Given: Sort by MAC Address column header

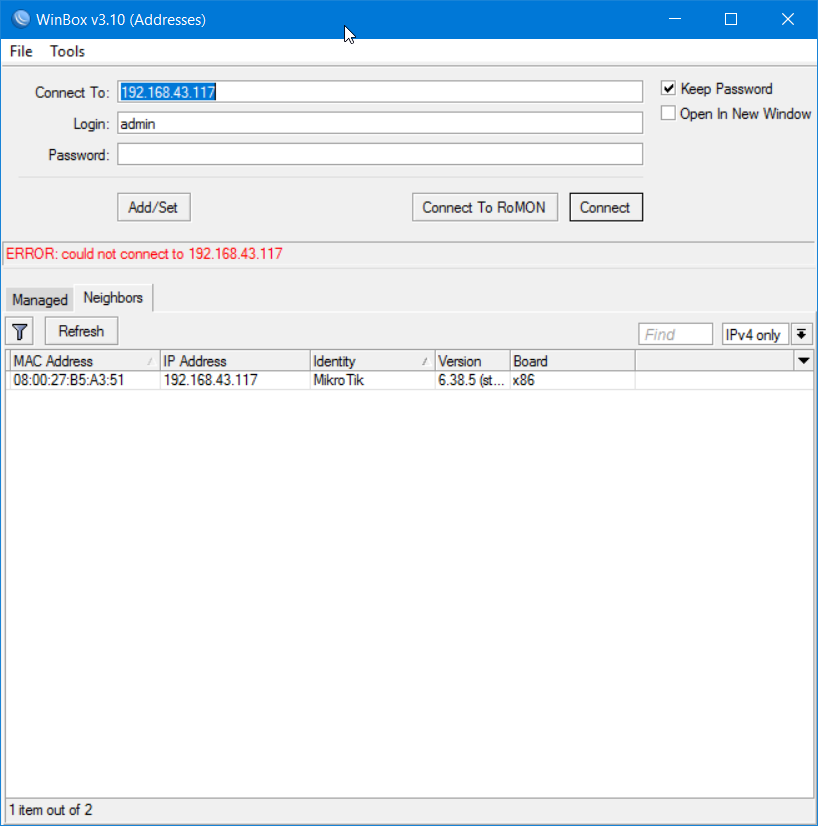Looking at the screenshot, I should click(x=84, y=361).
